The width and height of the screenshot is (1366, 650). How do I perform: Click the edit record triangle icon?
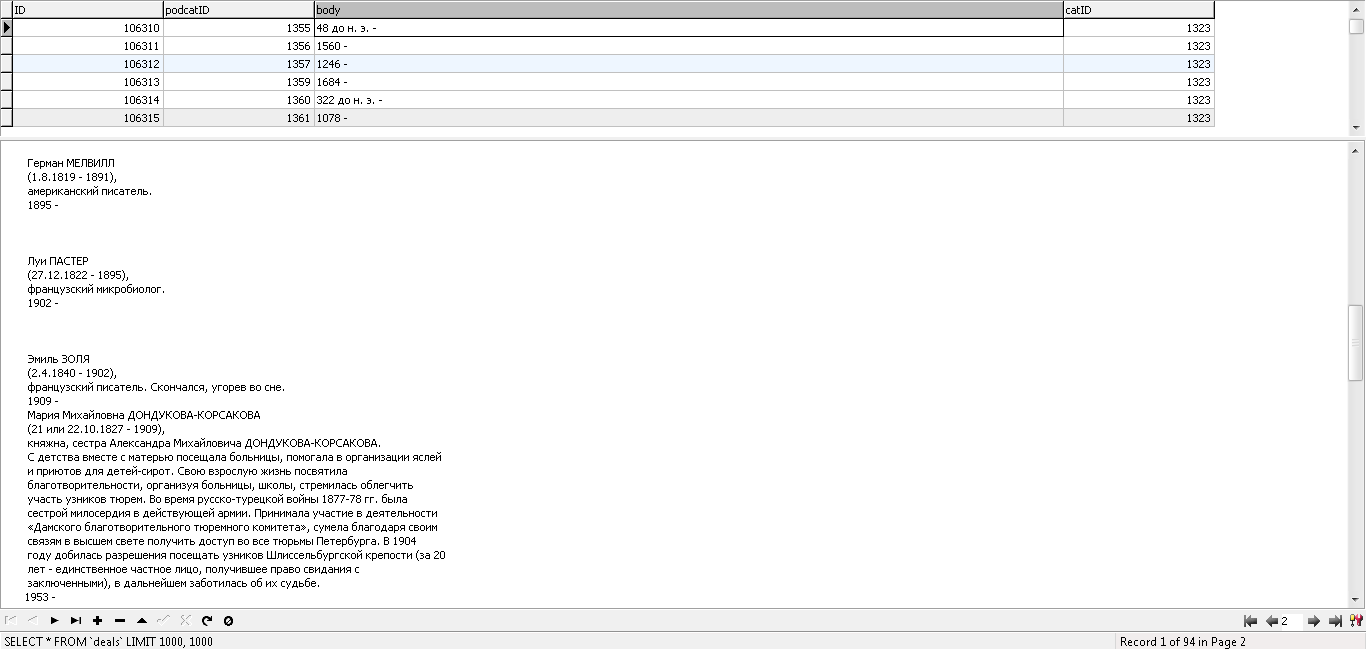coord(142,620)
